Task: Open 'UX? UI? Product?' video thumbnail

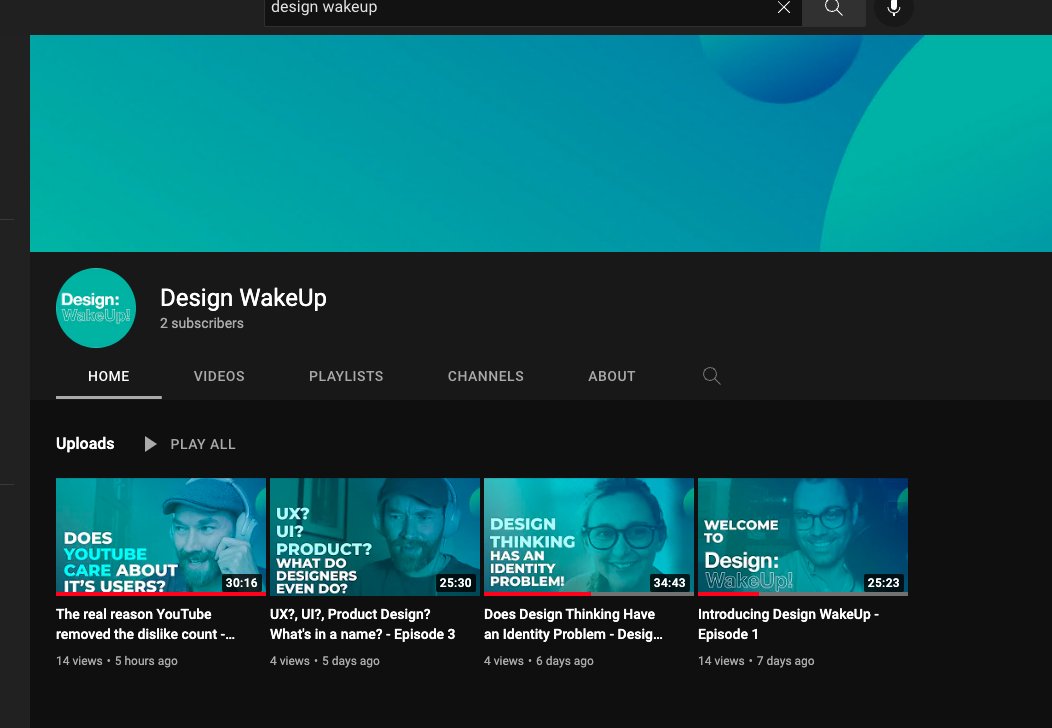Action: (375, 537)
